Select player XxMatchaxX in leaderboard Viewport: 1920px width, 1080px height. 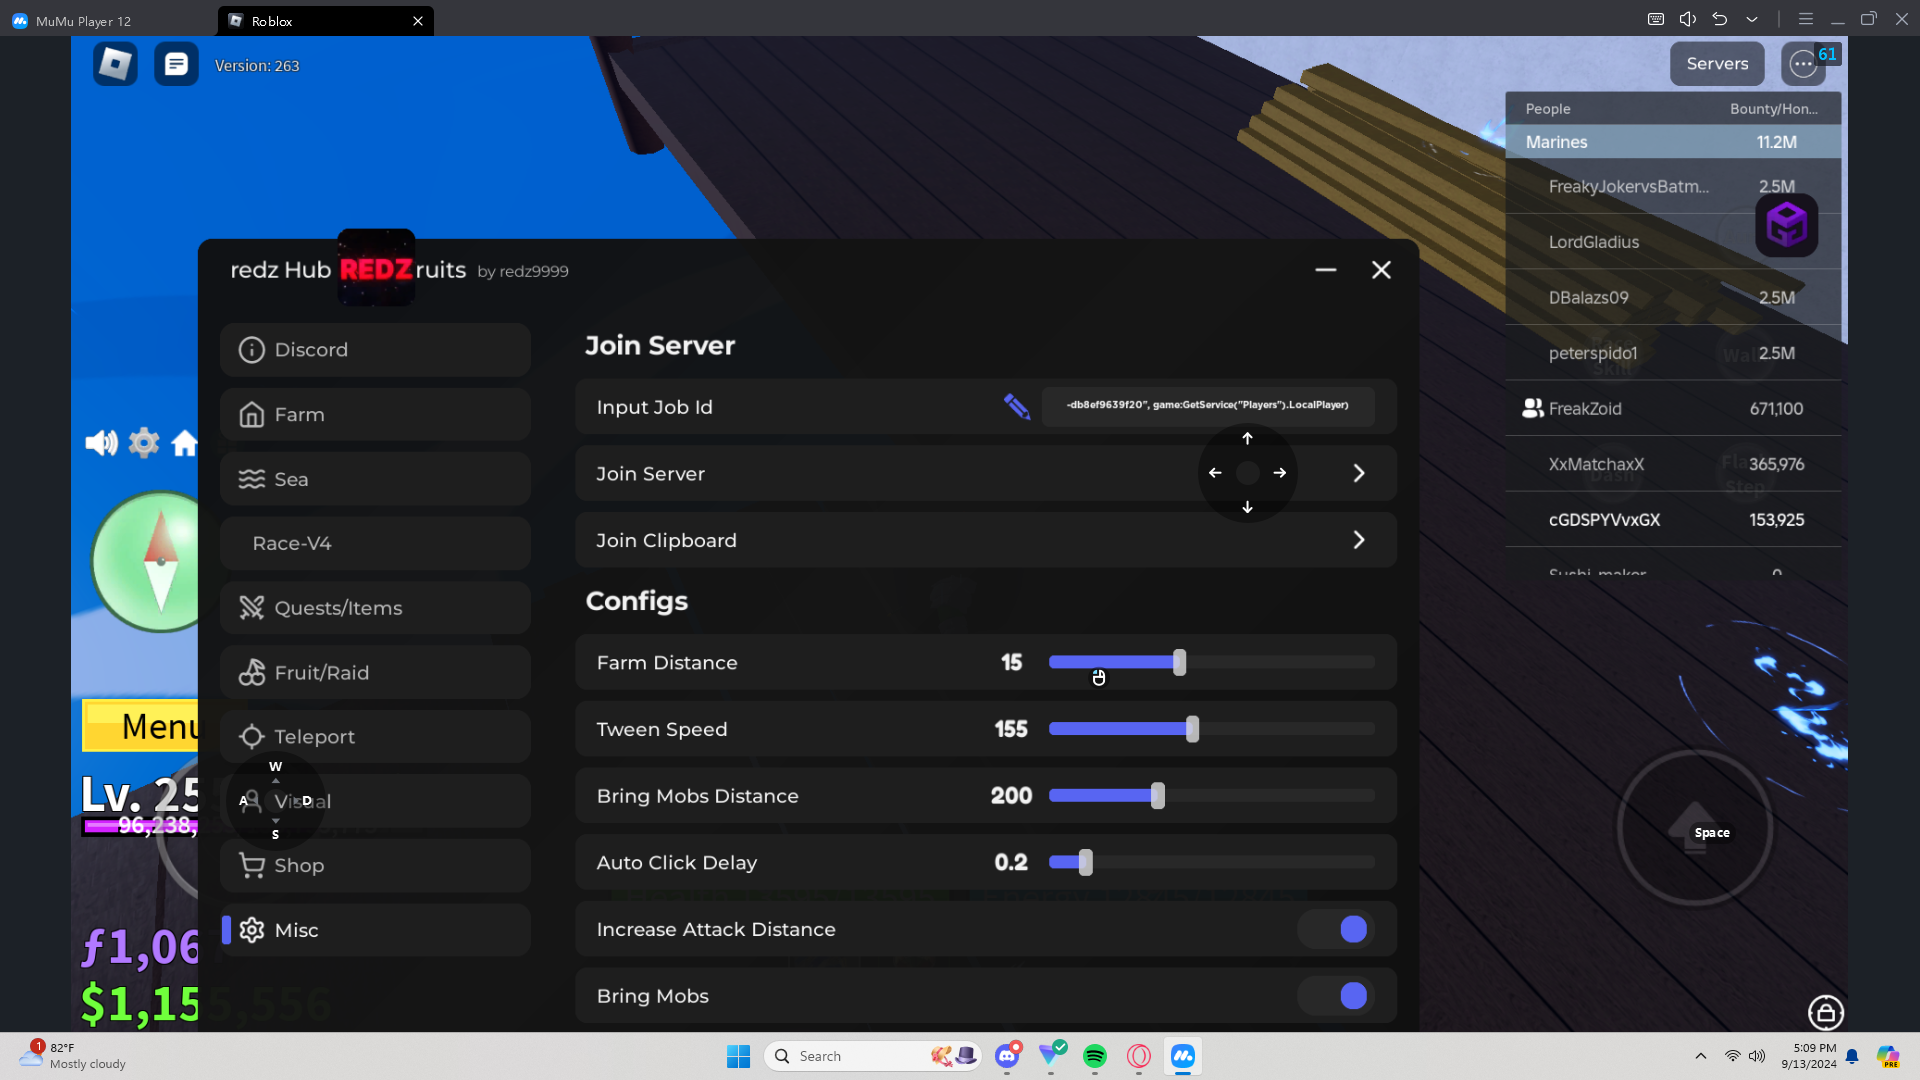[1673, 464]
